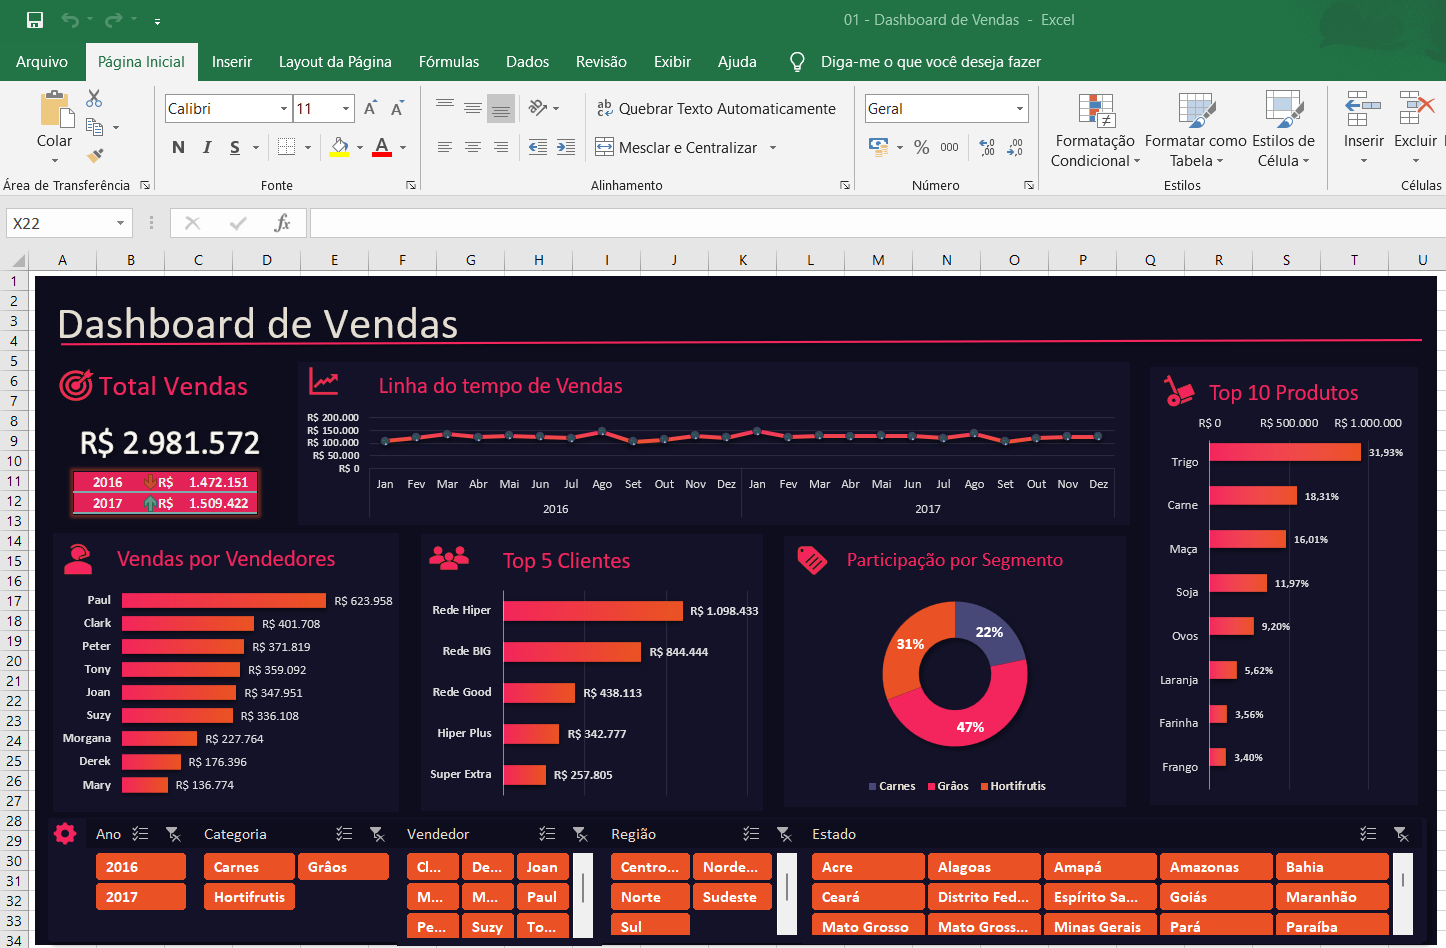The height and width of the screenshot is (948, 1446).
Task: Switch to the Exibir tab
Action: (672, 62)
